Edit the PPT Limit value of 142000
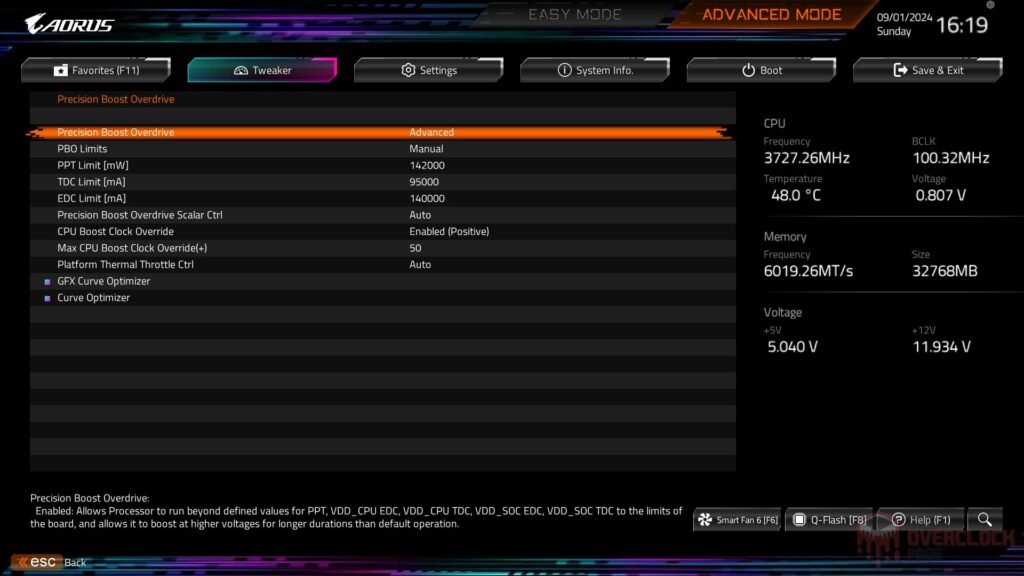The height and width of the screenshot is (576, 1024). (x=425, y=164)
